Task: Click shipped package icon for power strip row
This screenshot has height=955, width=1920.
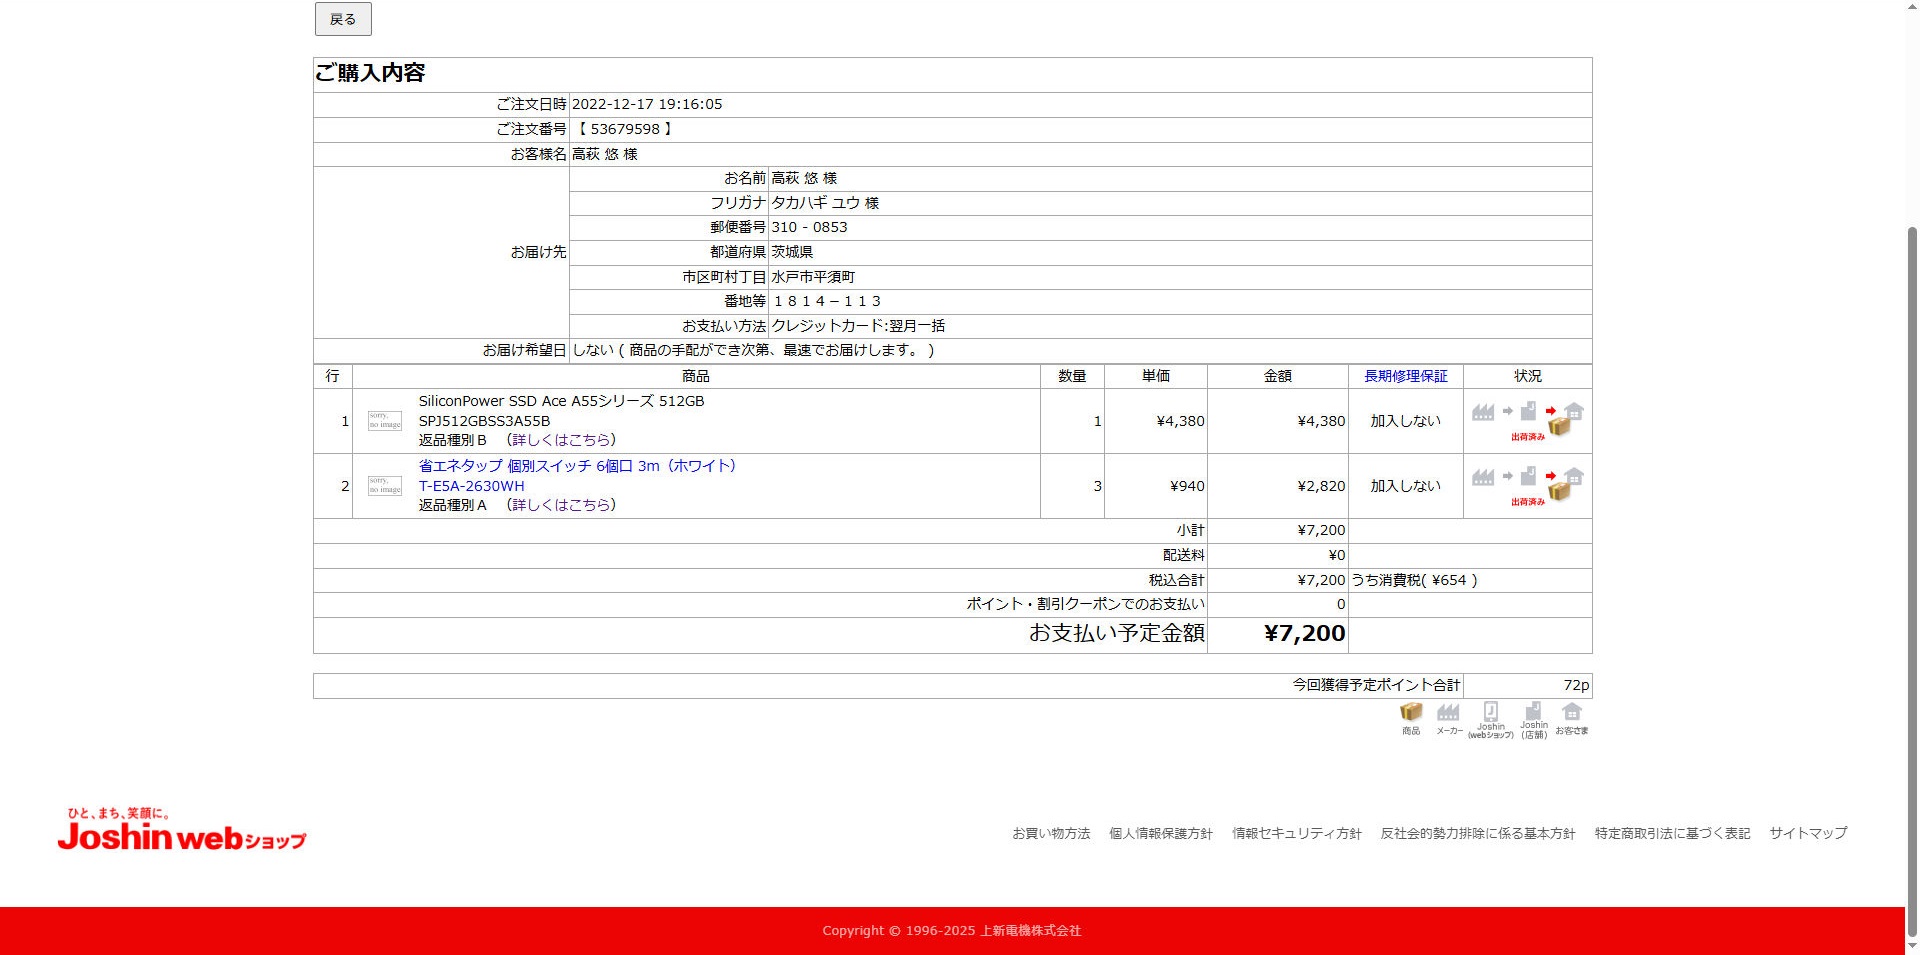Action: [x=1560, y=489]
